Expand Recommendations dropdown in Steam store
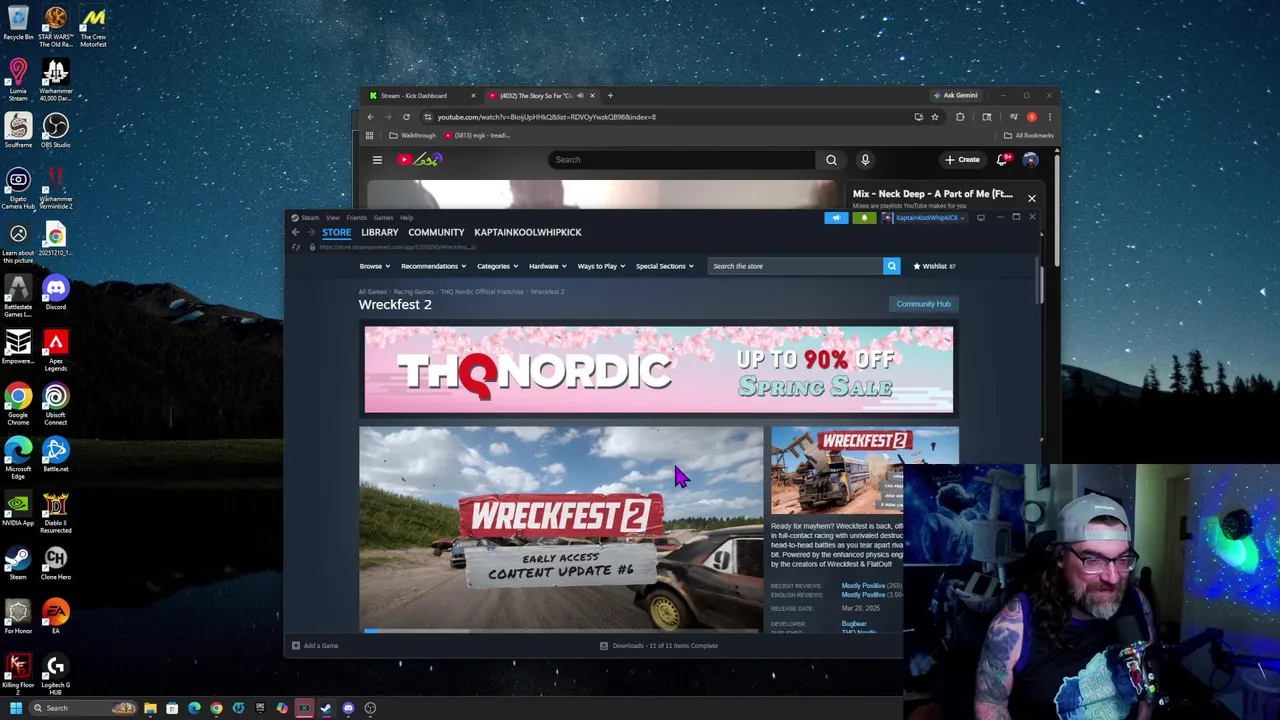 434,266
